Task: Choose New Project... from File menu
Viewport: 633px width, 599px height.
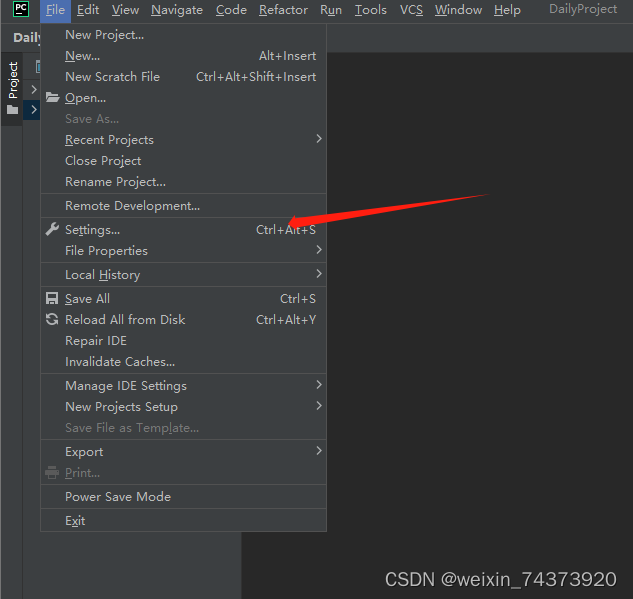Action: point(183,35)
